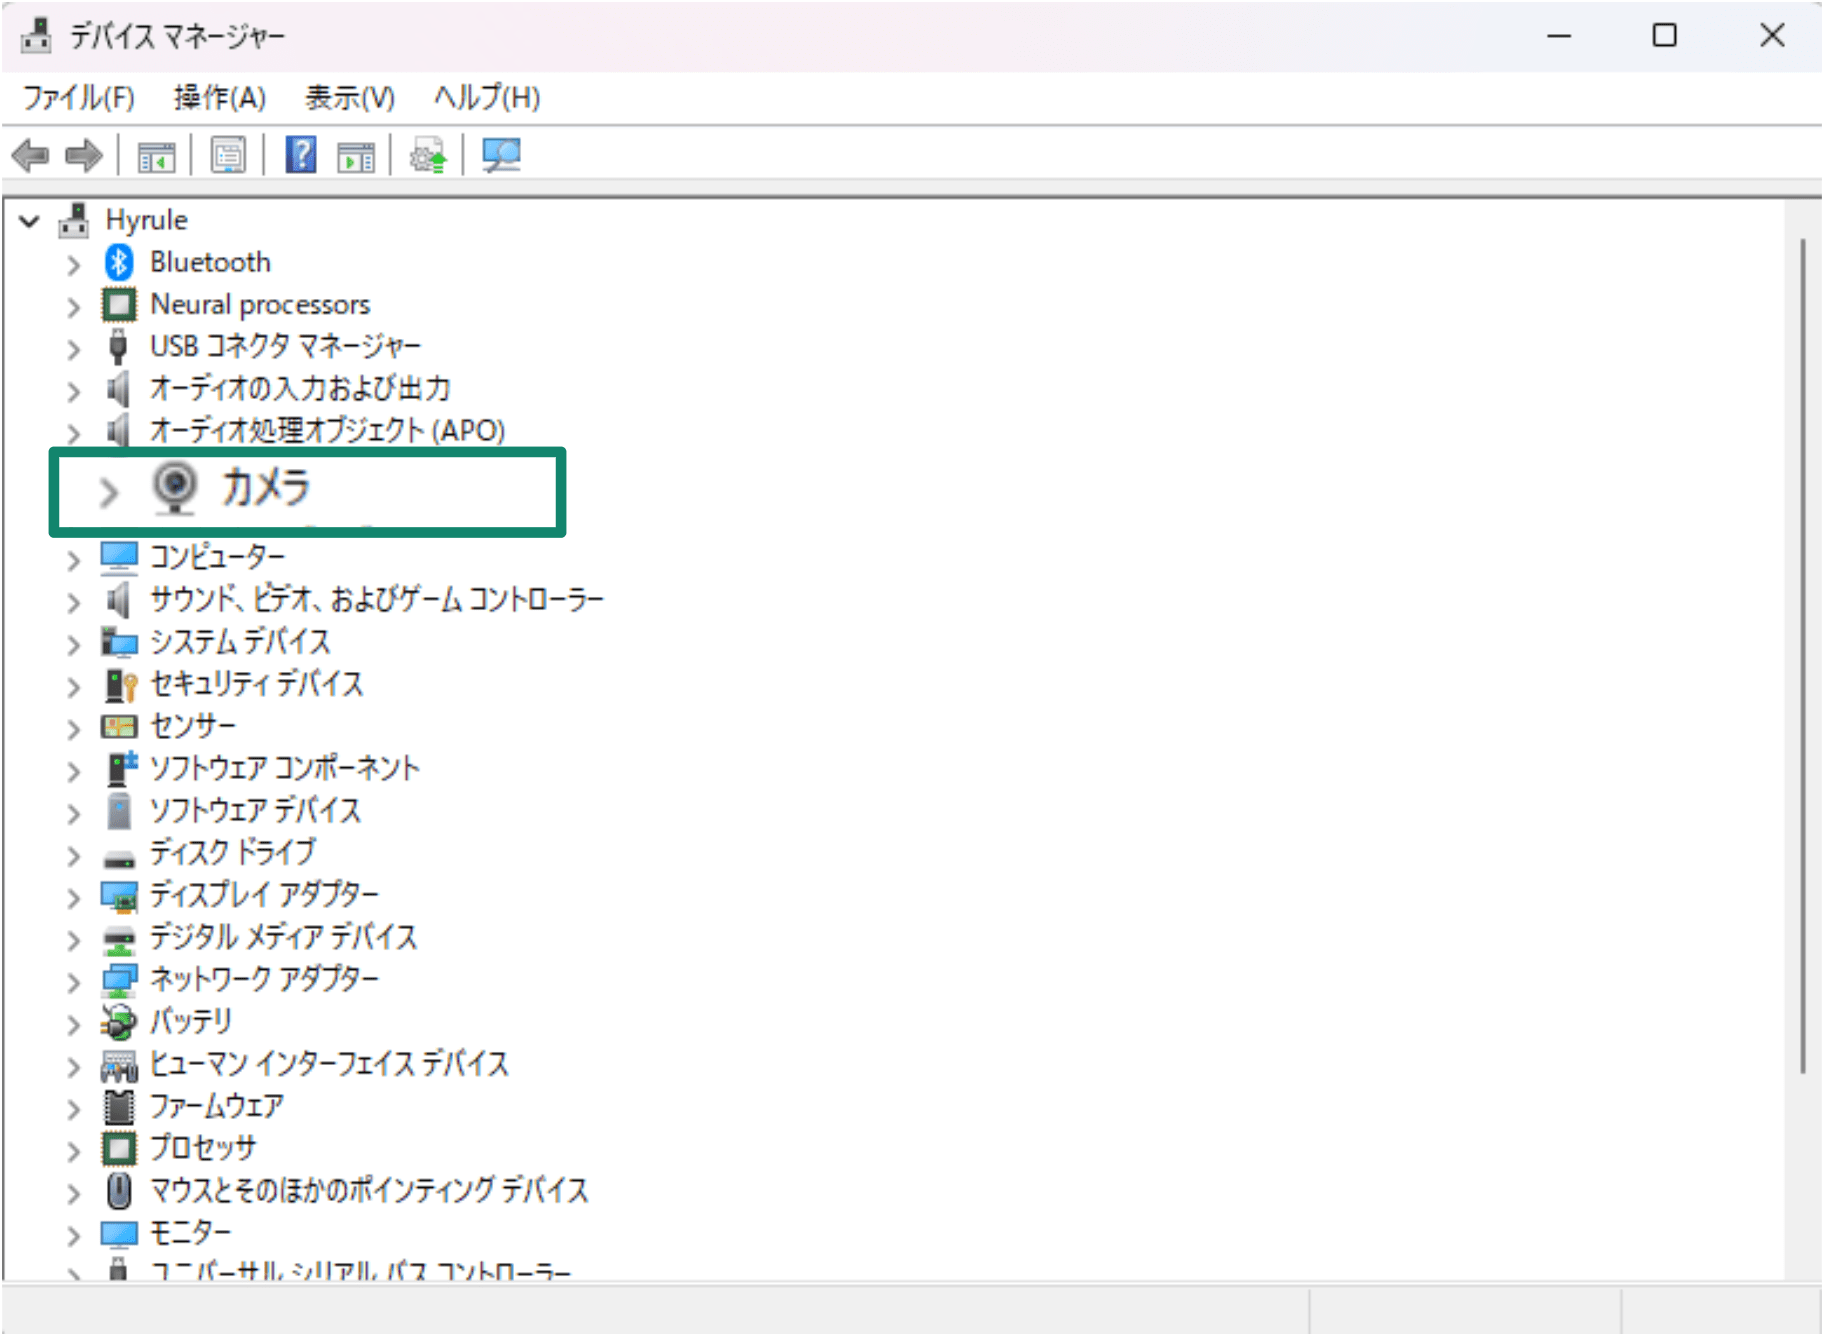Open the 表示(V) menu
The image size is (1824, 1336).
(348, 97)
